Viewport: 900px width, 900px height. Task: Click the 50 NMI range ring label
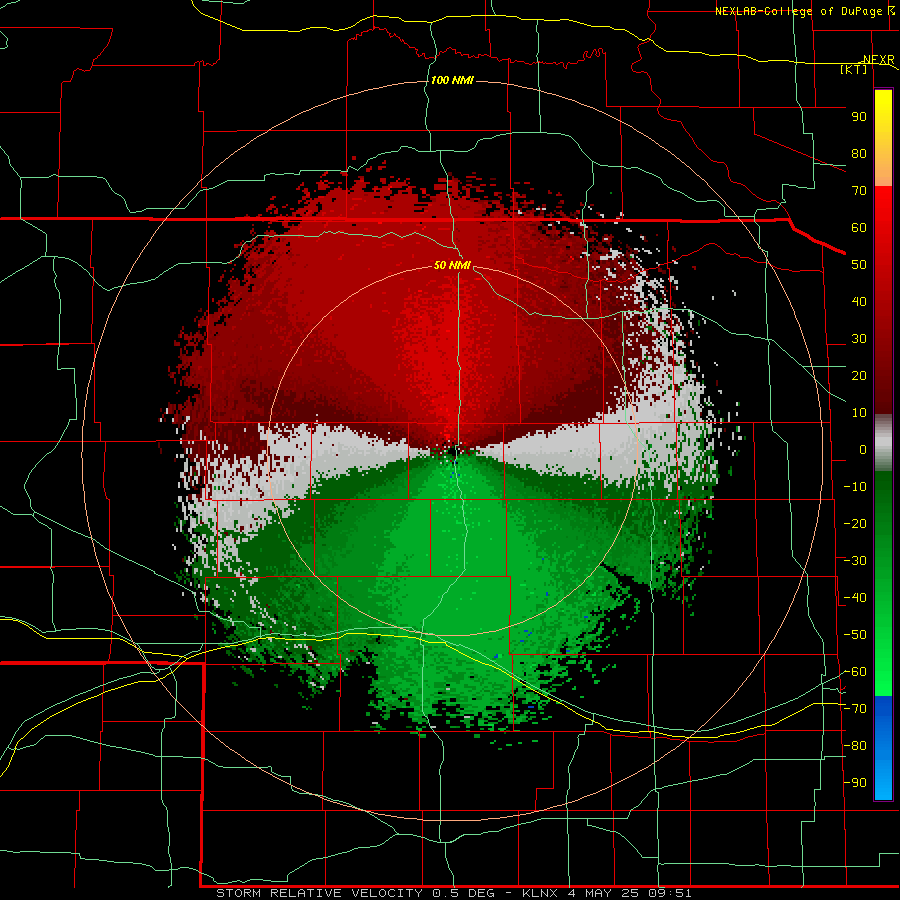(452, 265)
